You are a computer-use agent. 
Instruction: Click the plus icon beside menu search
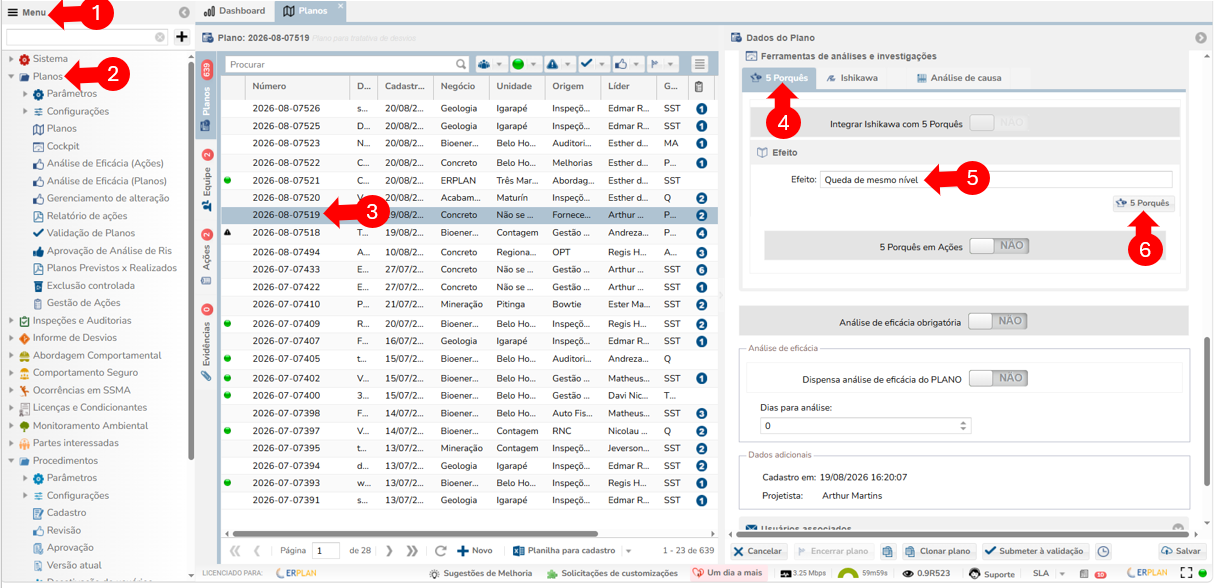click(181, 37)
